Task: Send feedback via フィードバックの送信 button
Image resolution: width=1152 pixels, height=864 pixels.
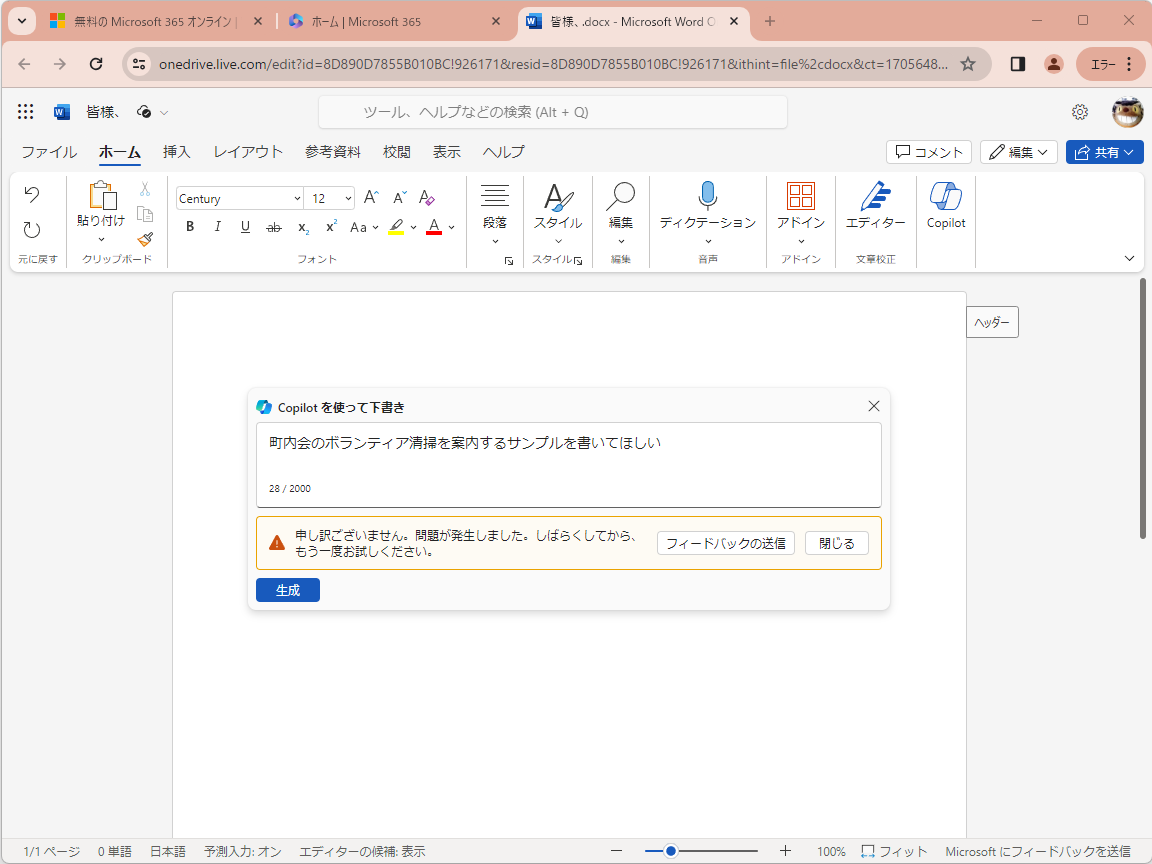Action: (725, 543)
